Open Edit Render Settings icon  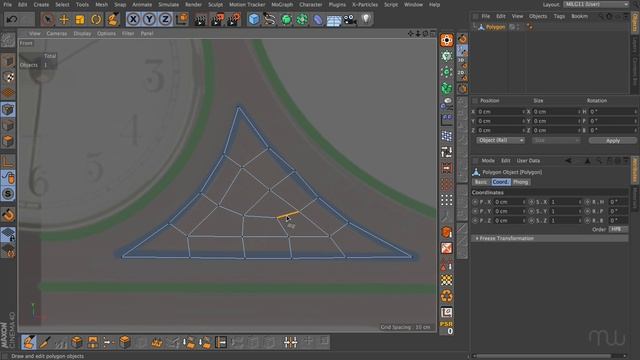[233, 19]
